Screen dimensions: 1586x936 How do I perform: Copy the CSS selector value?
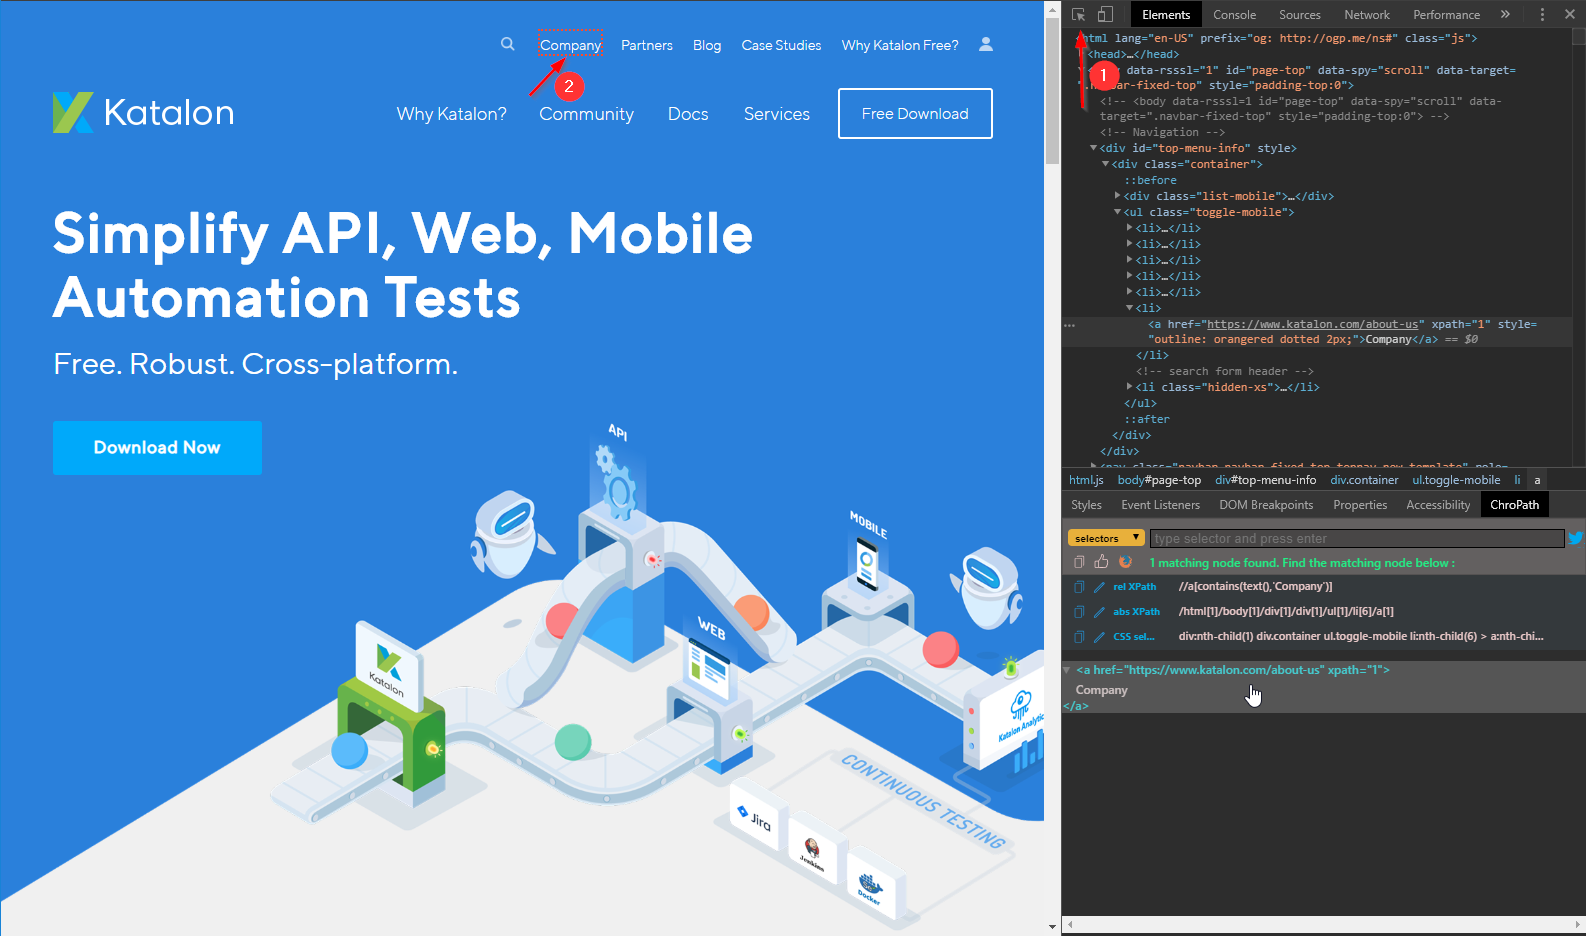point(1079,637)
